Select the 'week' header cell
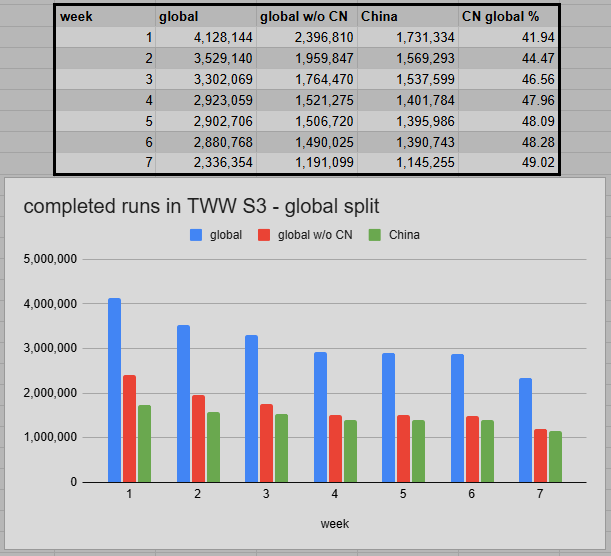Image resolution: width=611 pixels, height=556 pixels. [105, 16]
